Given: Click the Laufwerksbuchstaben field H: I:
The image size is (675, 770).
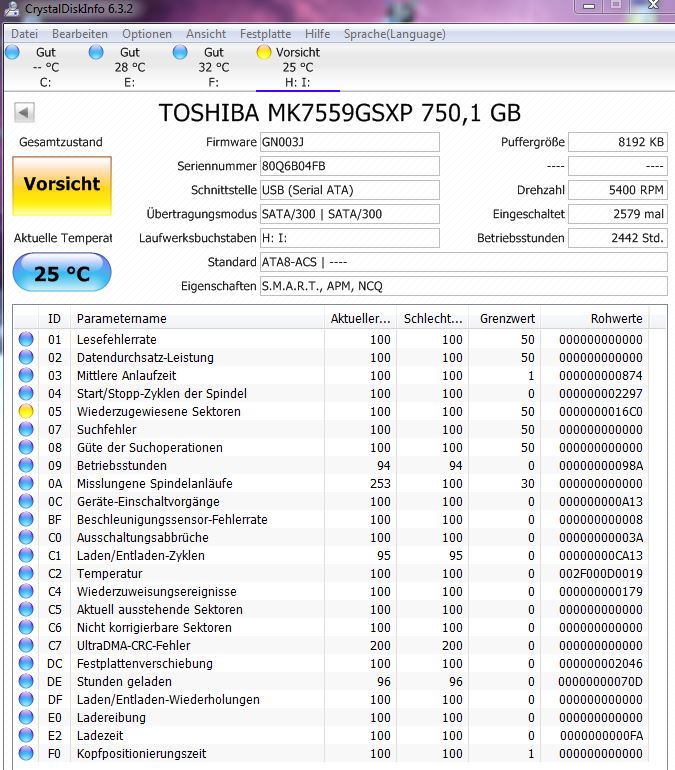Looking at the screenshot, I should 350,238.
